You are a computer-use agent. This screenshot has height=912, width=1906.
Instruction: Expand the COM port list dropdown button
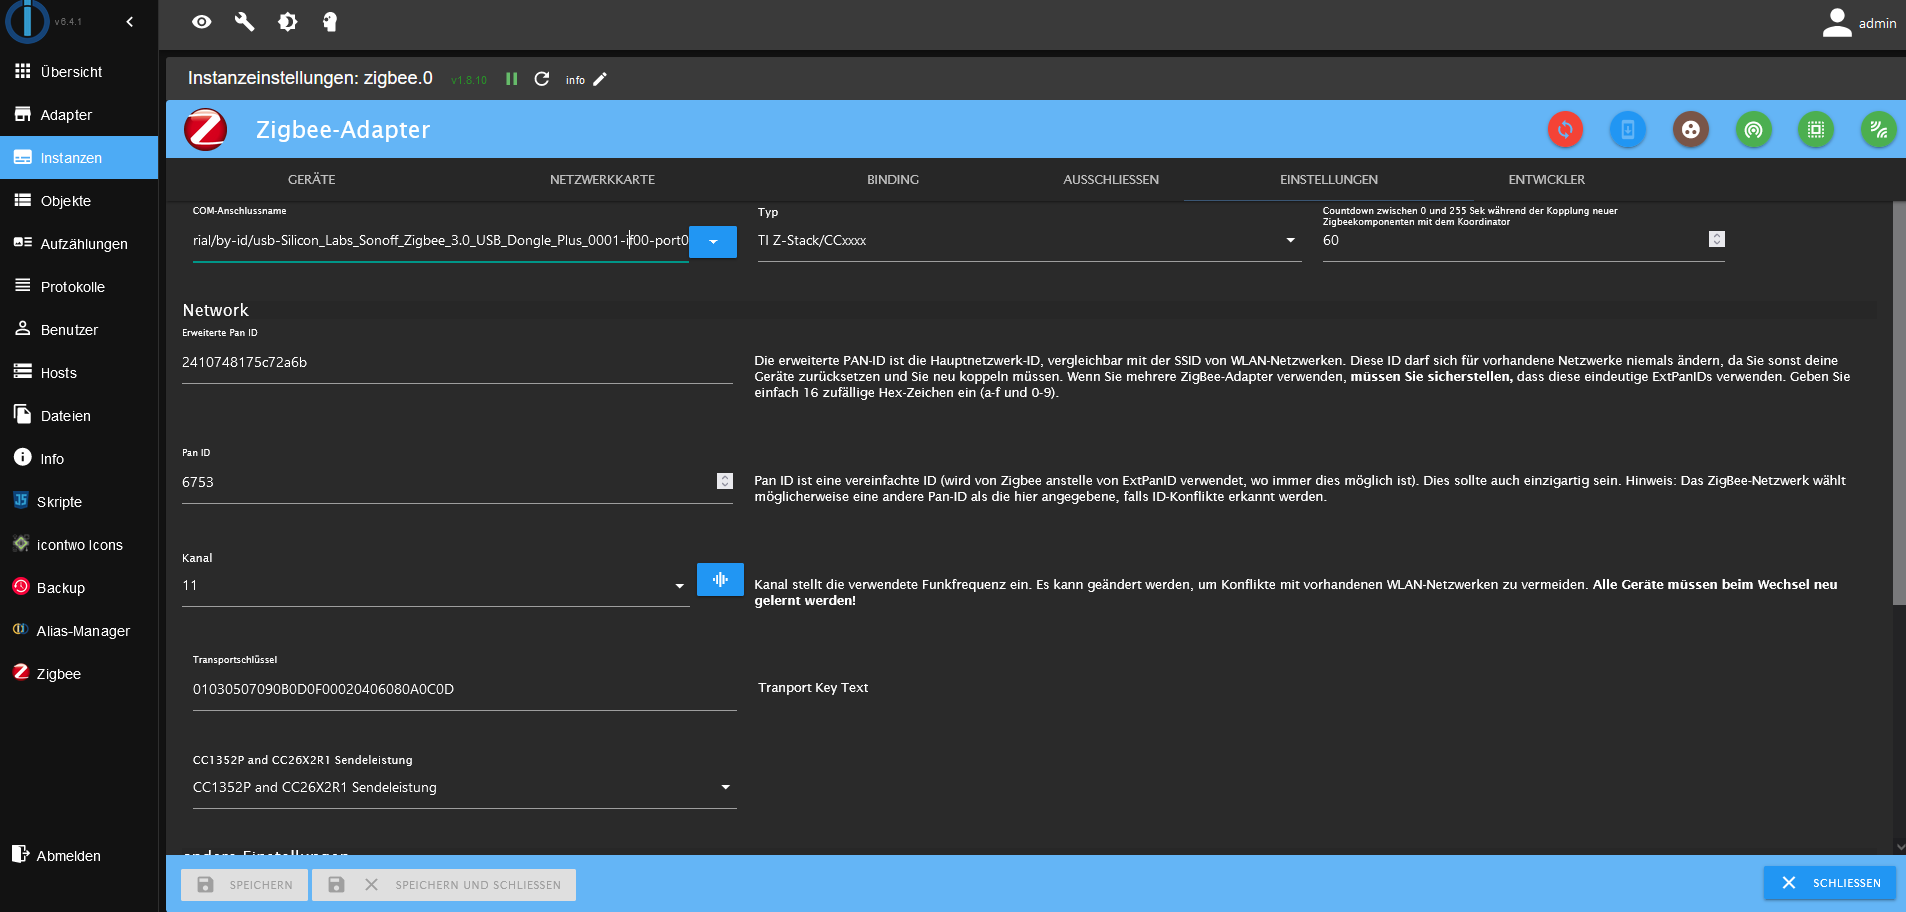pyautogui.click(x=713, y=241)
